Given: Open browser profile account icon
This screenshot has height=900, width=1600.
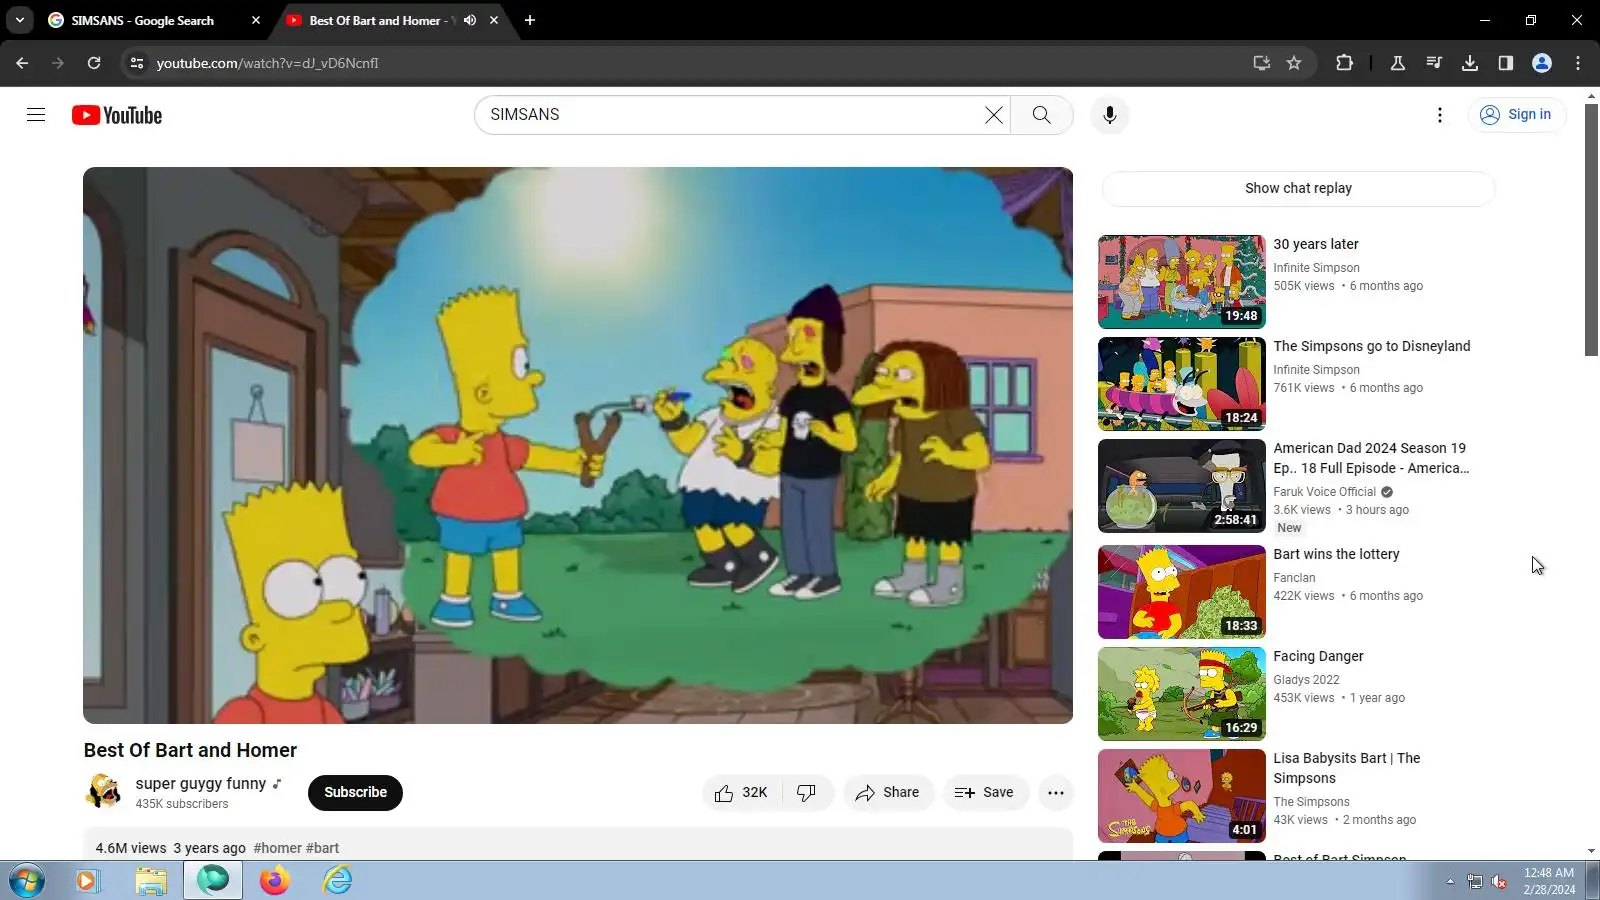Looking at the screenshot, I should [1542, 63].
